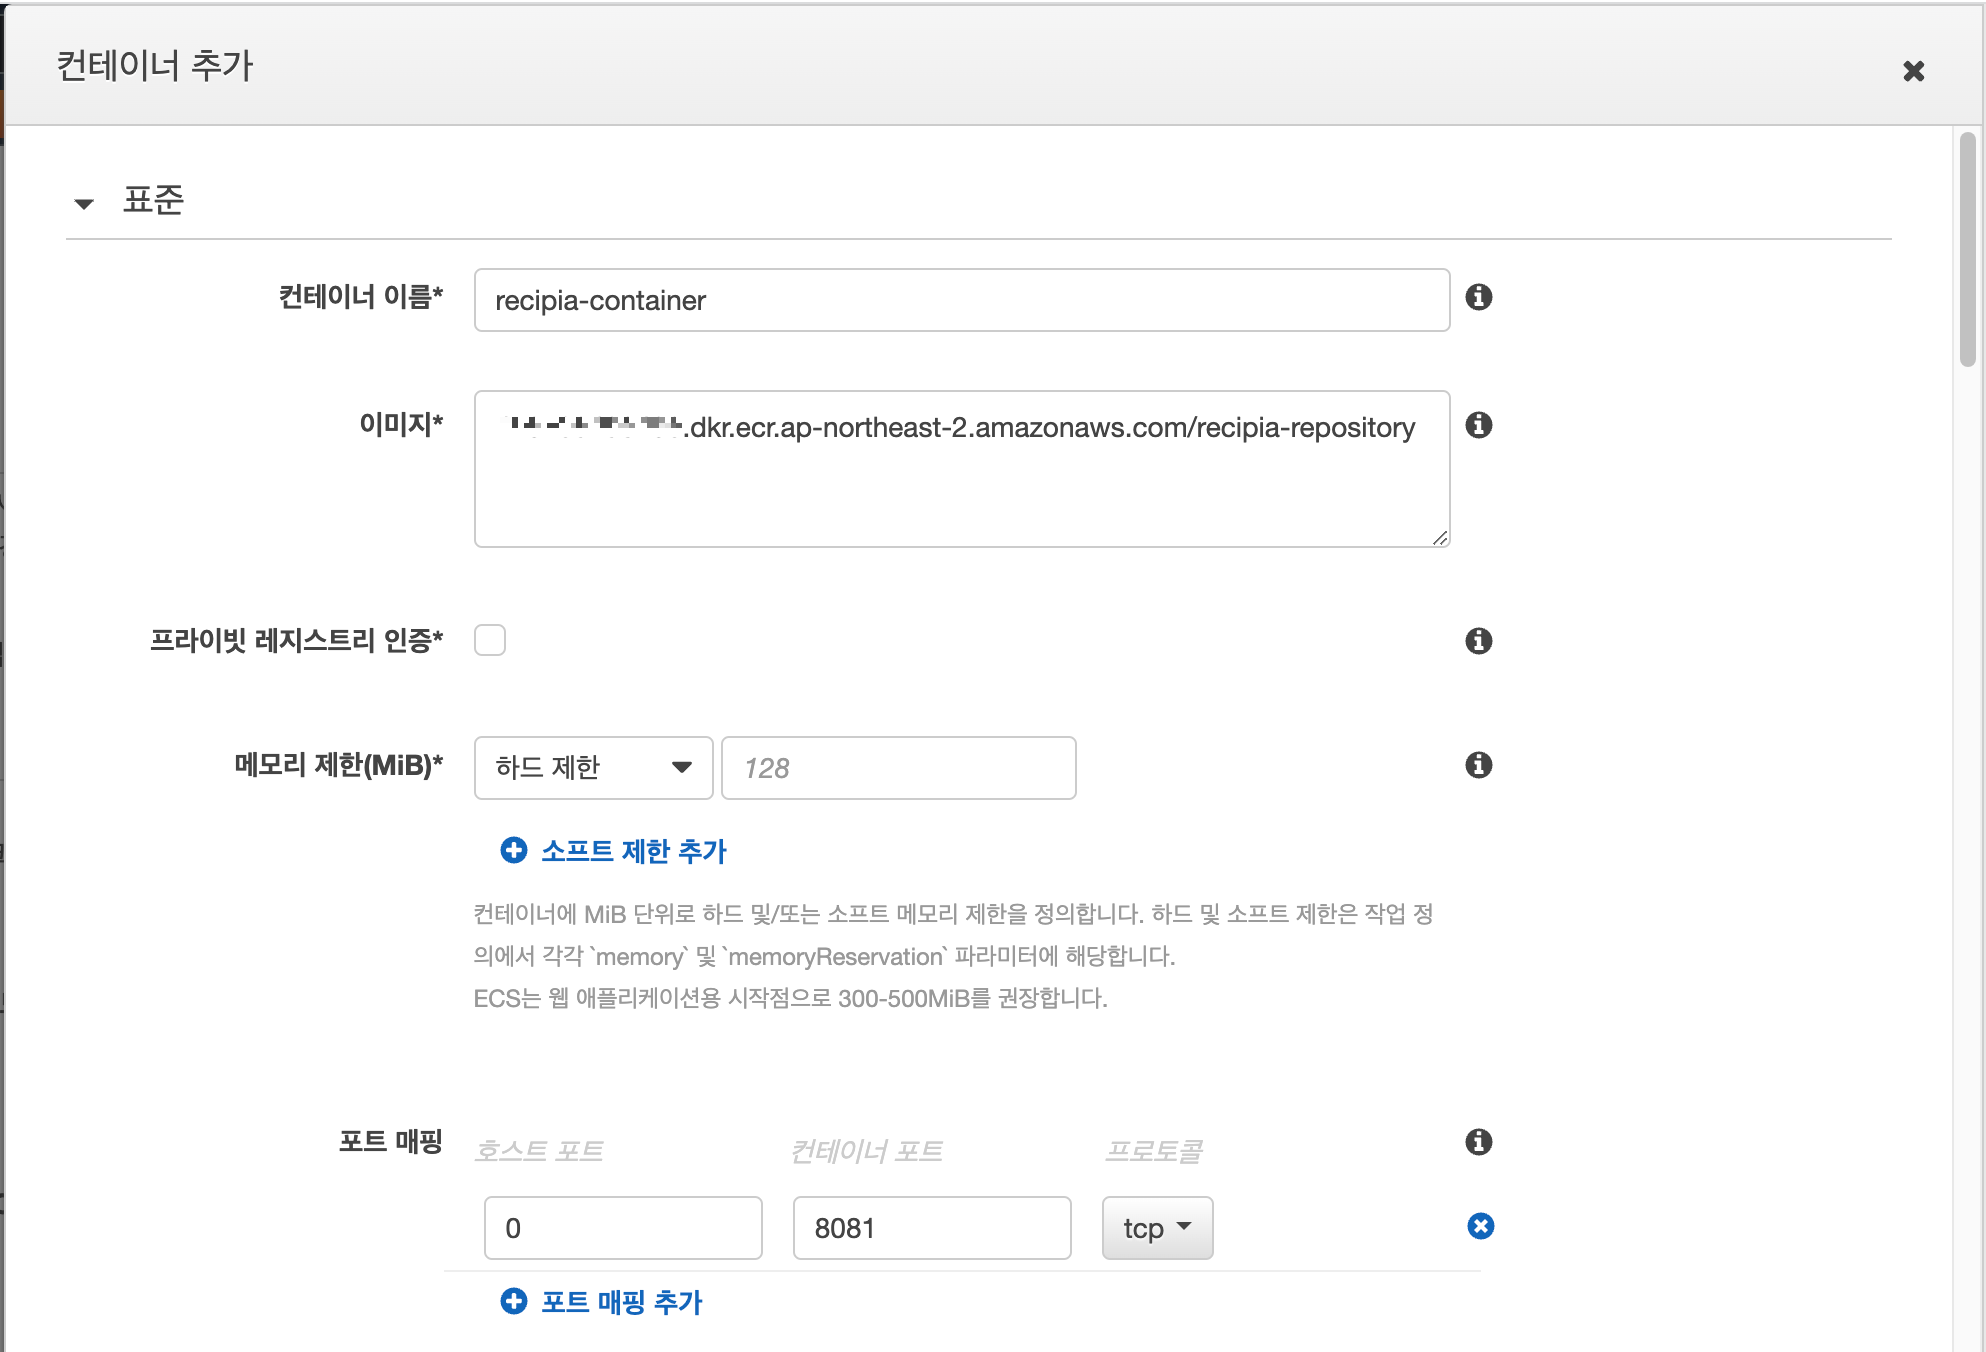The image size is (1986, 1352).
Task: Open the tcp protocol dropdown
Action: (1157, 1228)
